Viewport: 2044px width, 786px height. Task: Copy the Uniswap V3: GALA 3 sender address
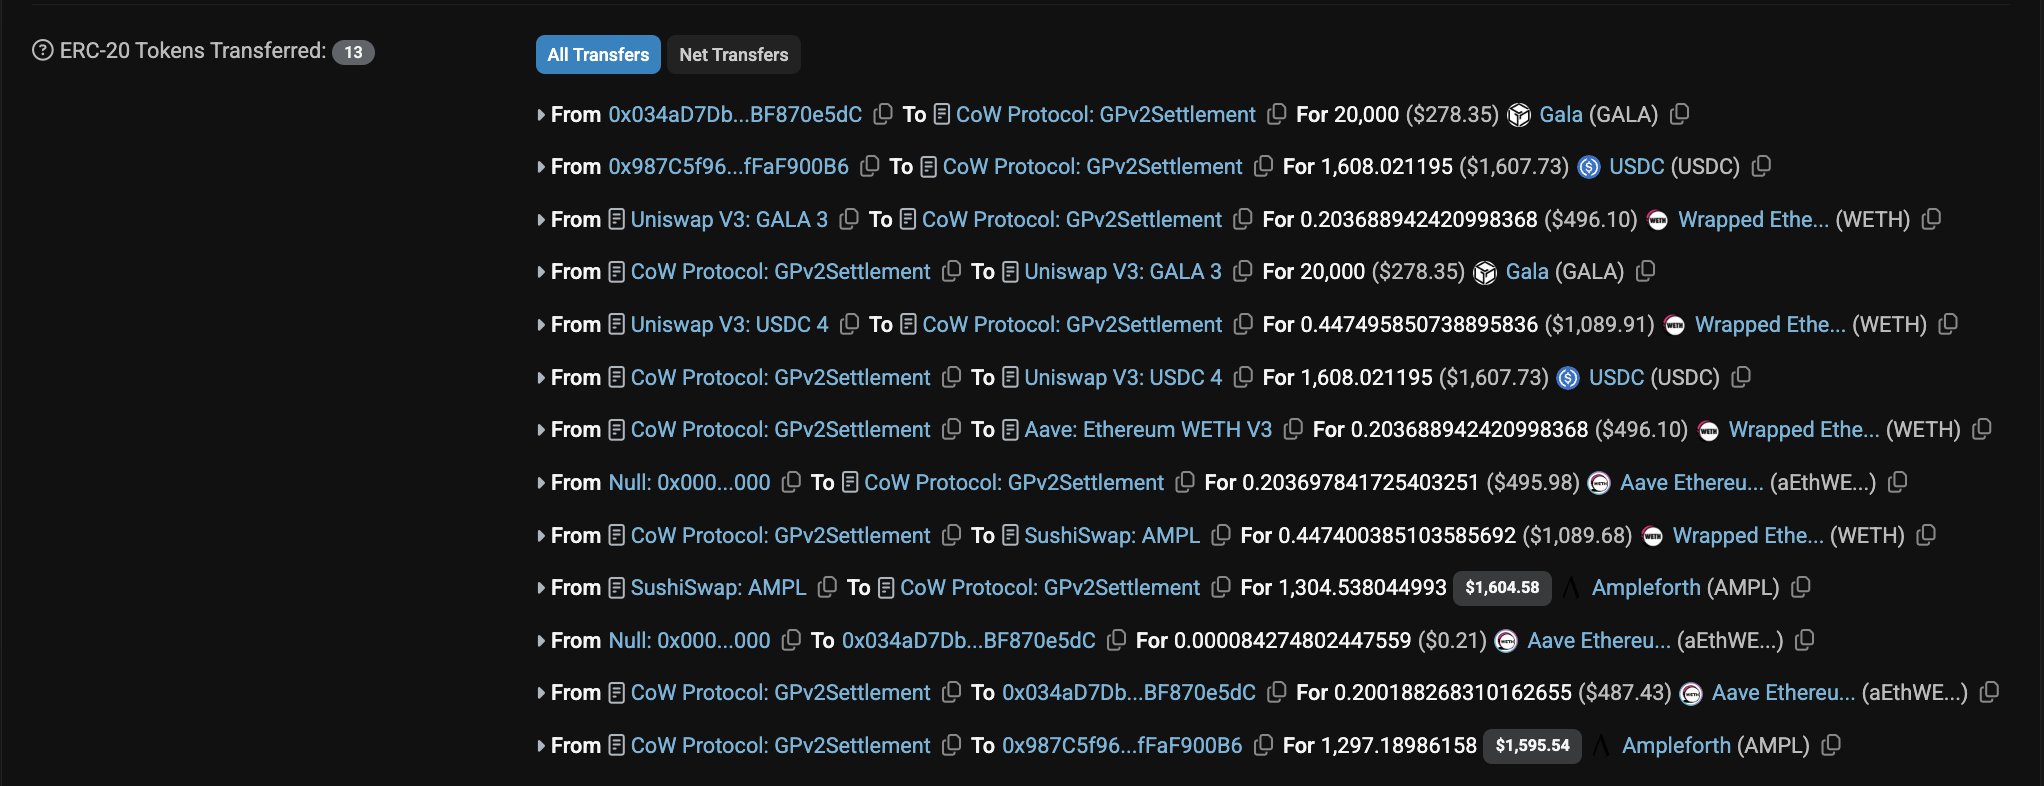point(848,219)
